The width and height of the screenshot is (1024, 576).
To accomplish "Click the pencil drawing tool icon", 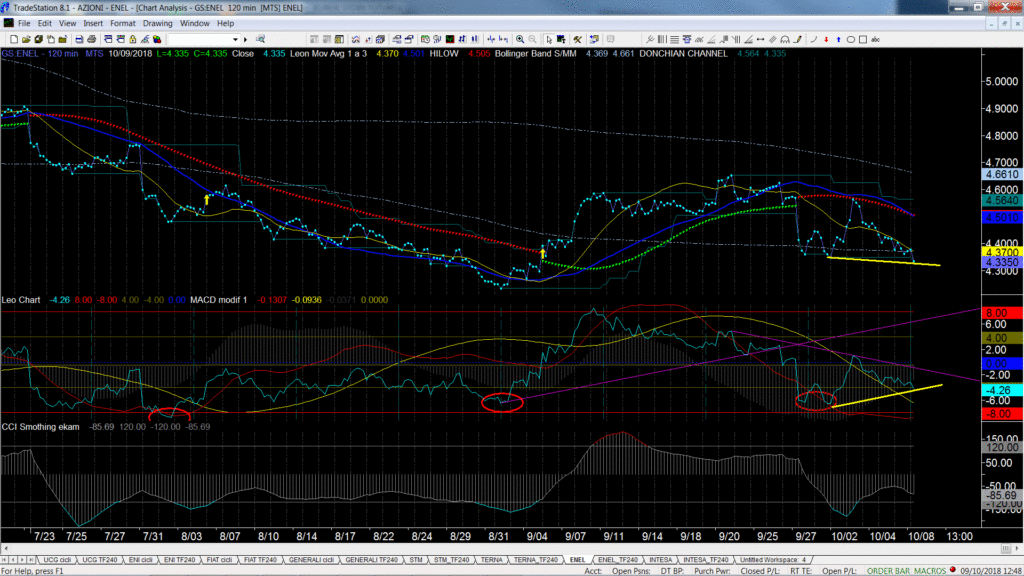I will coord(798,39).
